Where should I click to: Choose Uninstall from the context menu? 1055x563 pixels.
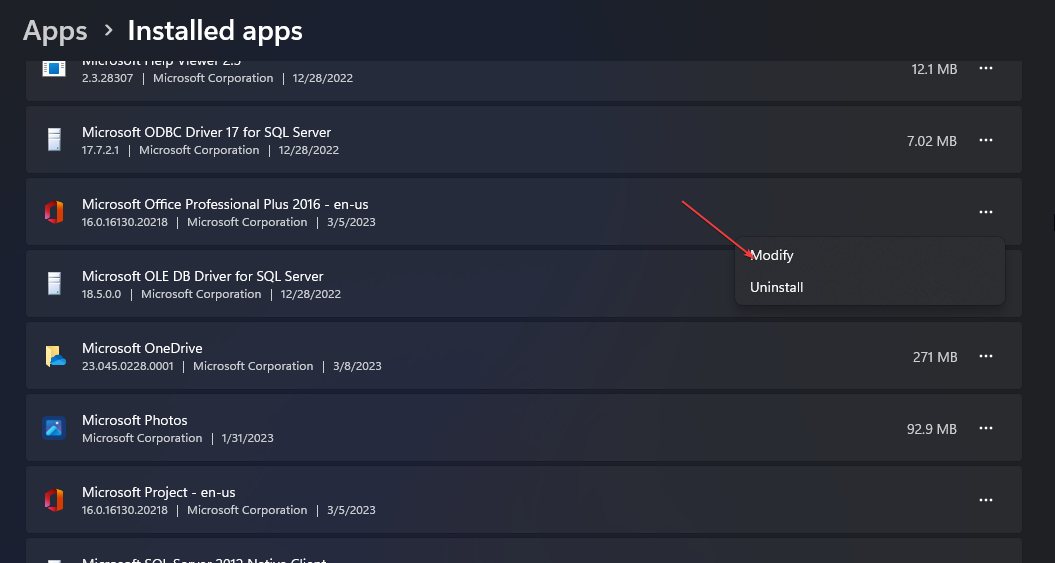click(x=777, y=287)
